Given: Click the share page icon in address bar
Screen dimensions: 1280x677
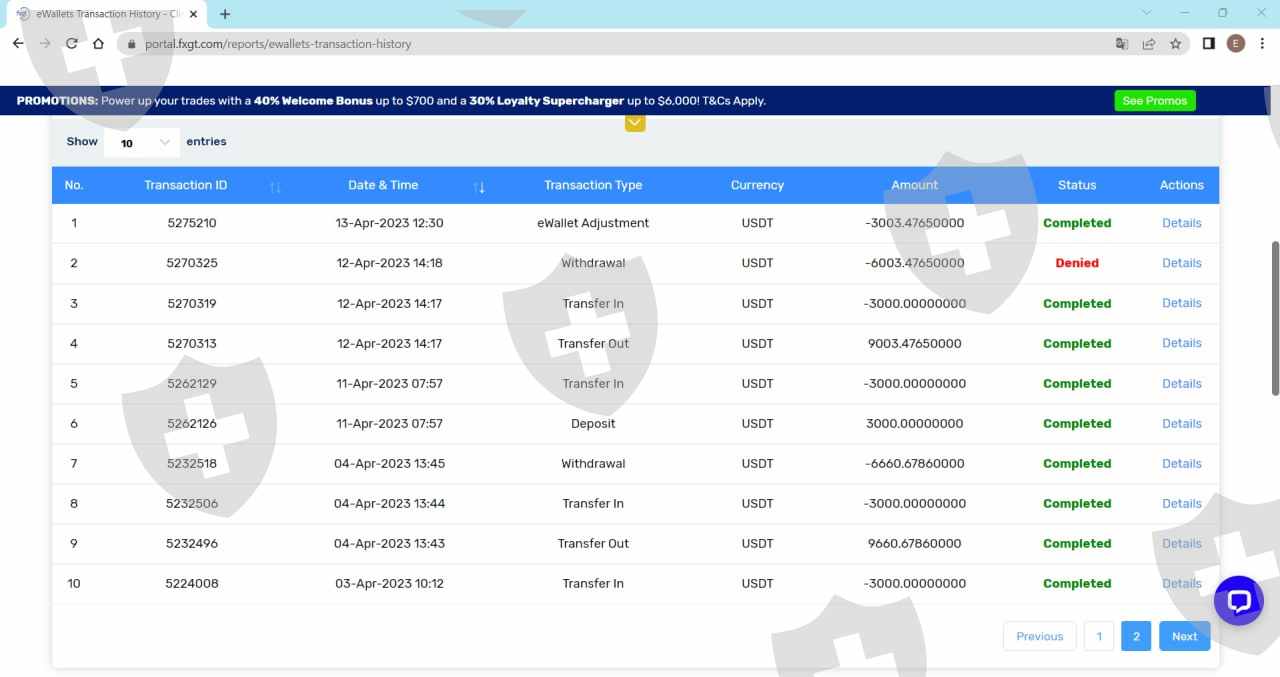Looking at the screenshot, I should 1149,44.
